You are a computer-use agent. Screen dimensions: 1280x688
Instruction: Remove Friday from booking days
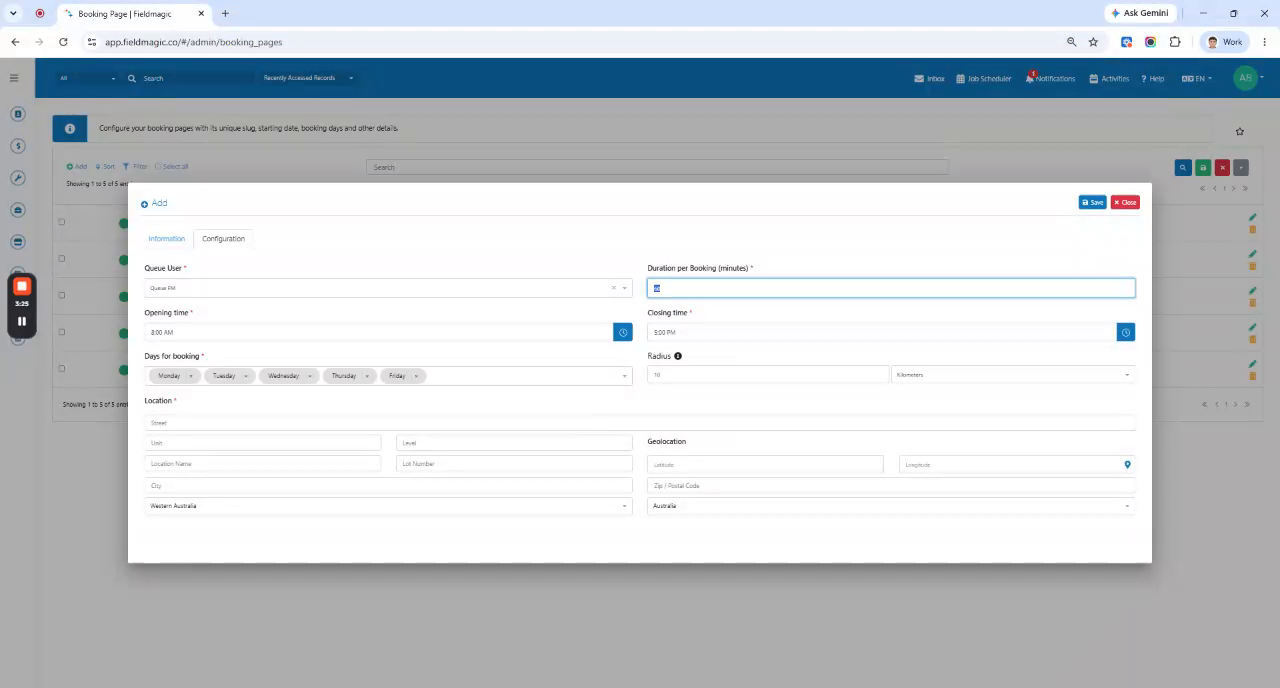[416, 376]
